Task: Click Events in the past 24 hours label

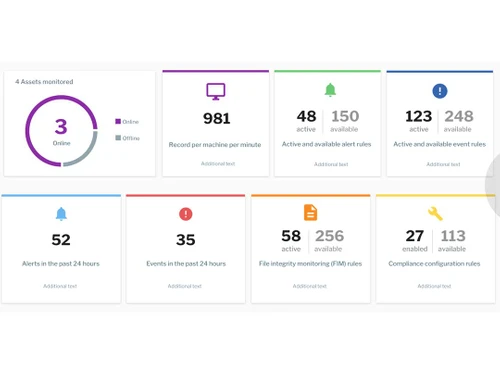Action: pyautogui.click(x=186, y=264)
